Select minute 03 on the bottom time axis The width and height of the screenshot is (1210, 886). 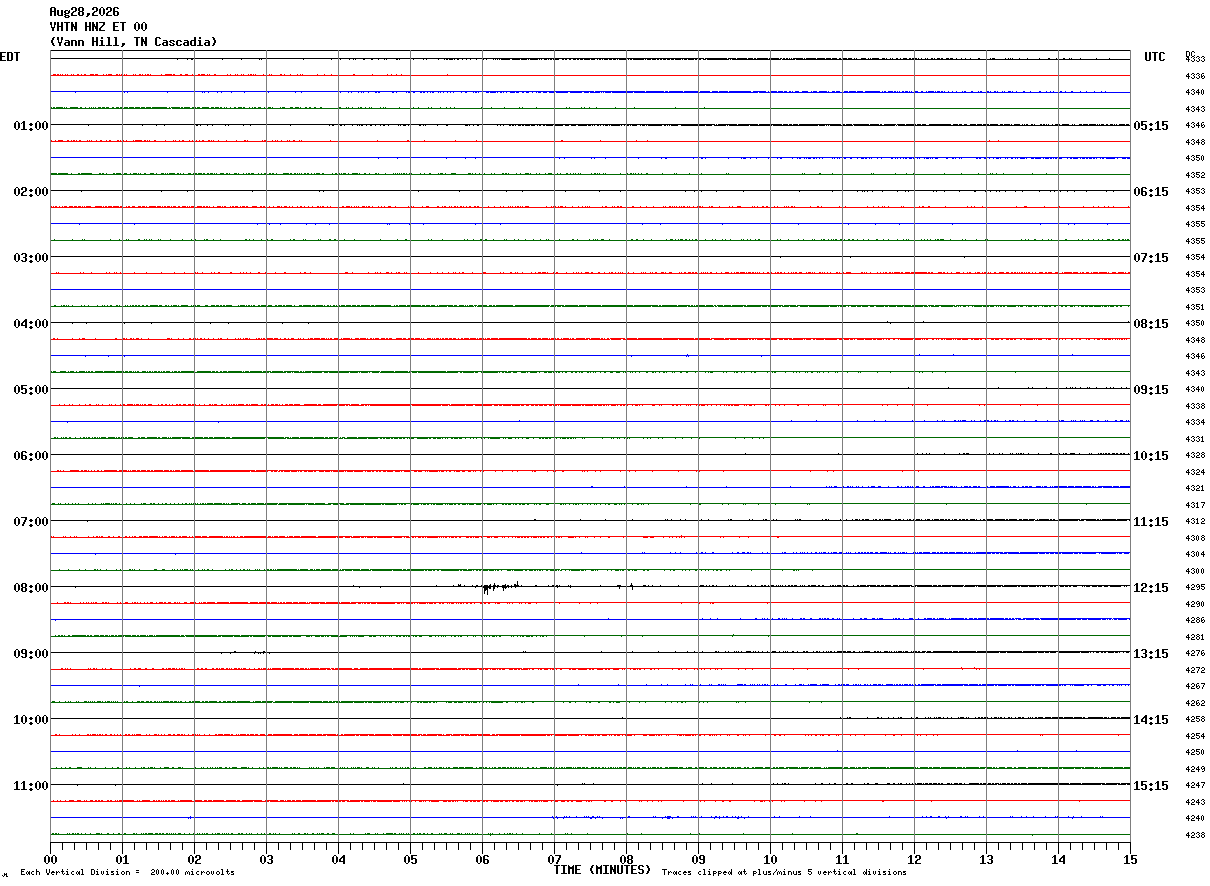(266, 859)
